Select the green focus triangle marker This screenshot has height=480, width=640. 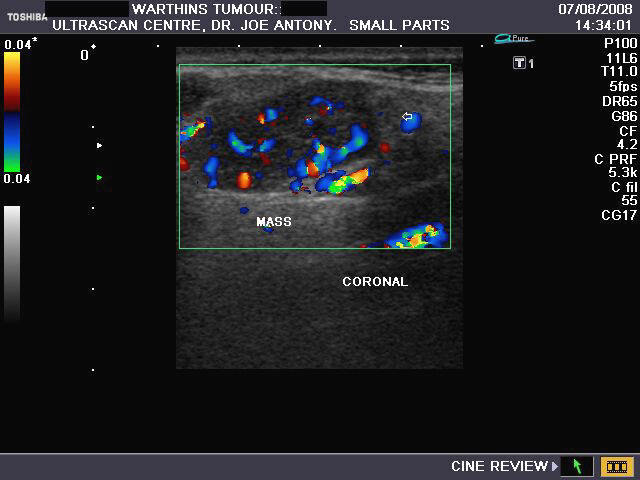pyautogui.click(x=99, y=177)
